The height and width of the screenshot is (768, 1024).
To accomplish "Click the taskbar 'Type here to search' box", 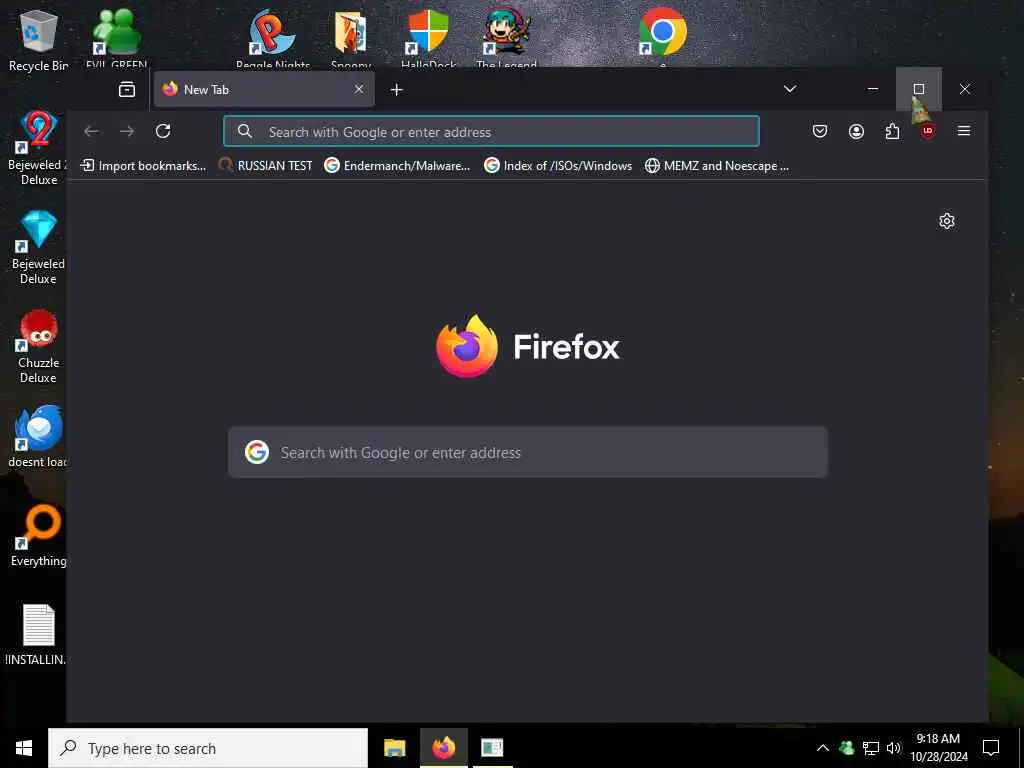I will click(x=208, y=748).
